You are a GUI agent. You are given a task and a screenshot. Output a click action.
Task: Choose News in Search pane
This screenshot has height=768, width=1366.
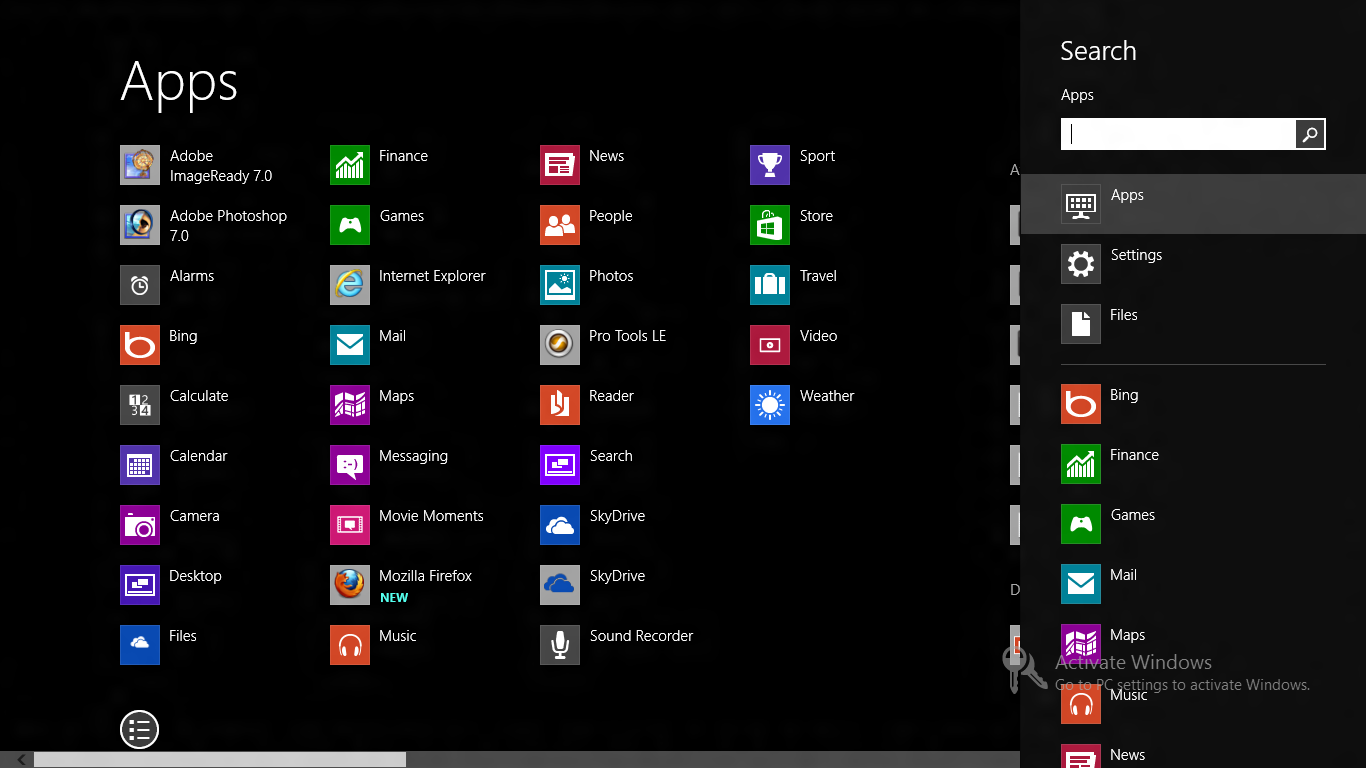1193,753
